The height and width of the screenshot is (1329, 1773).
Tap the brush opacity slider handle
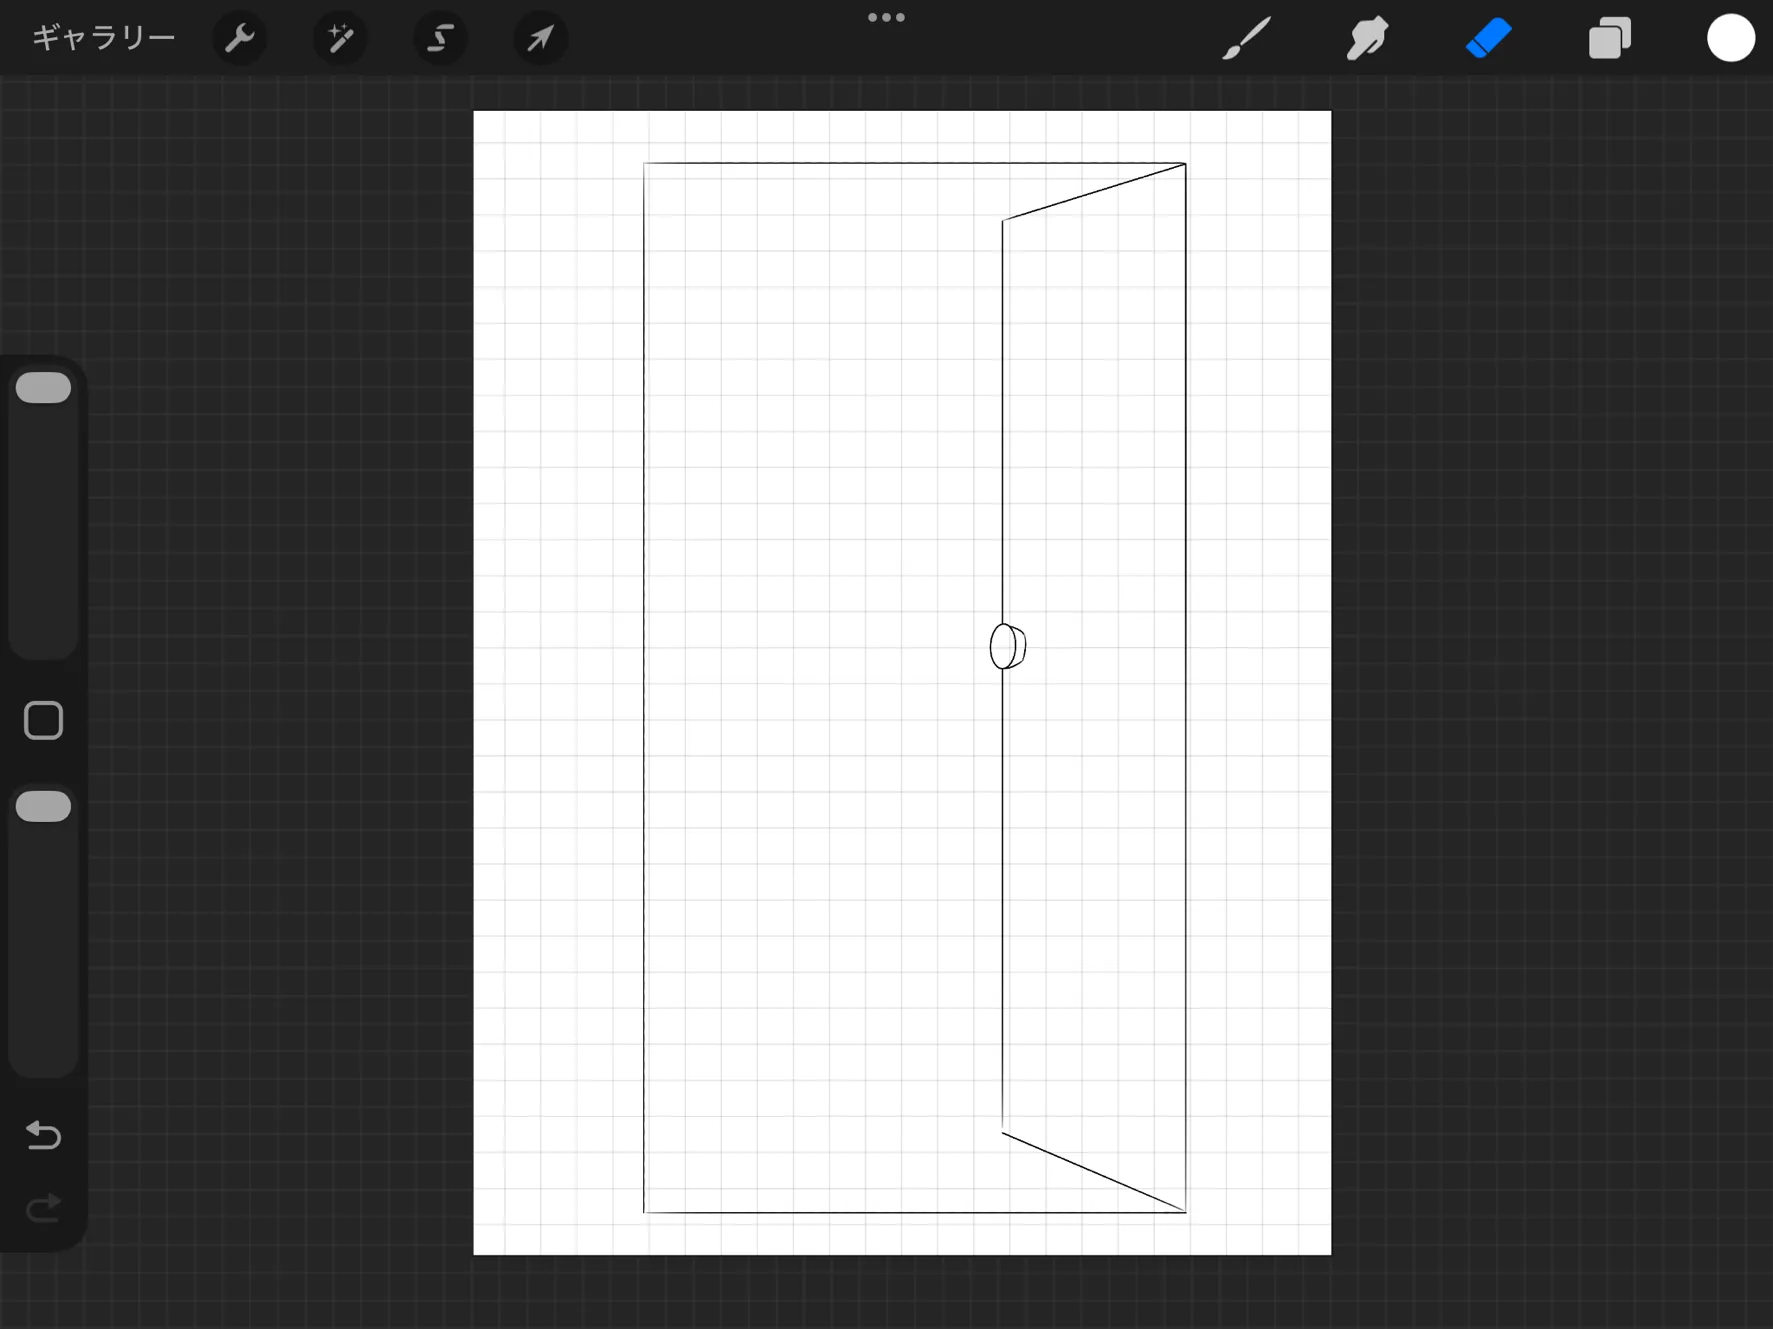[x=43, y=807]
